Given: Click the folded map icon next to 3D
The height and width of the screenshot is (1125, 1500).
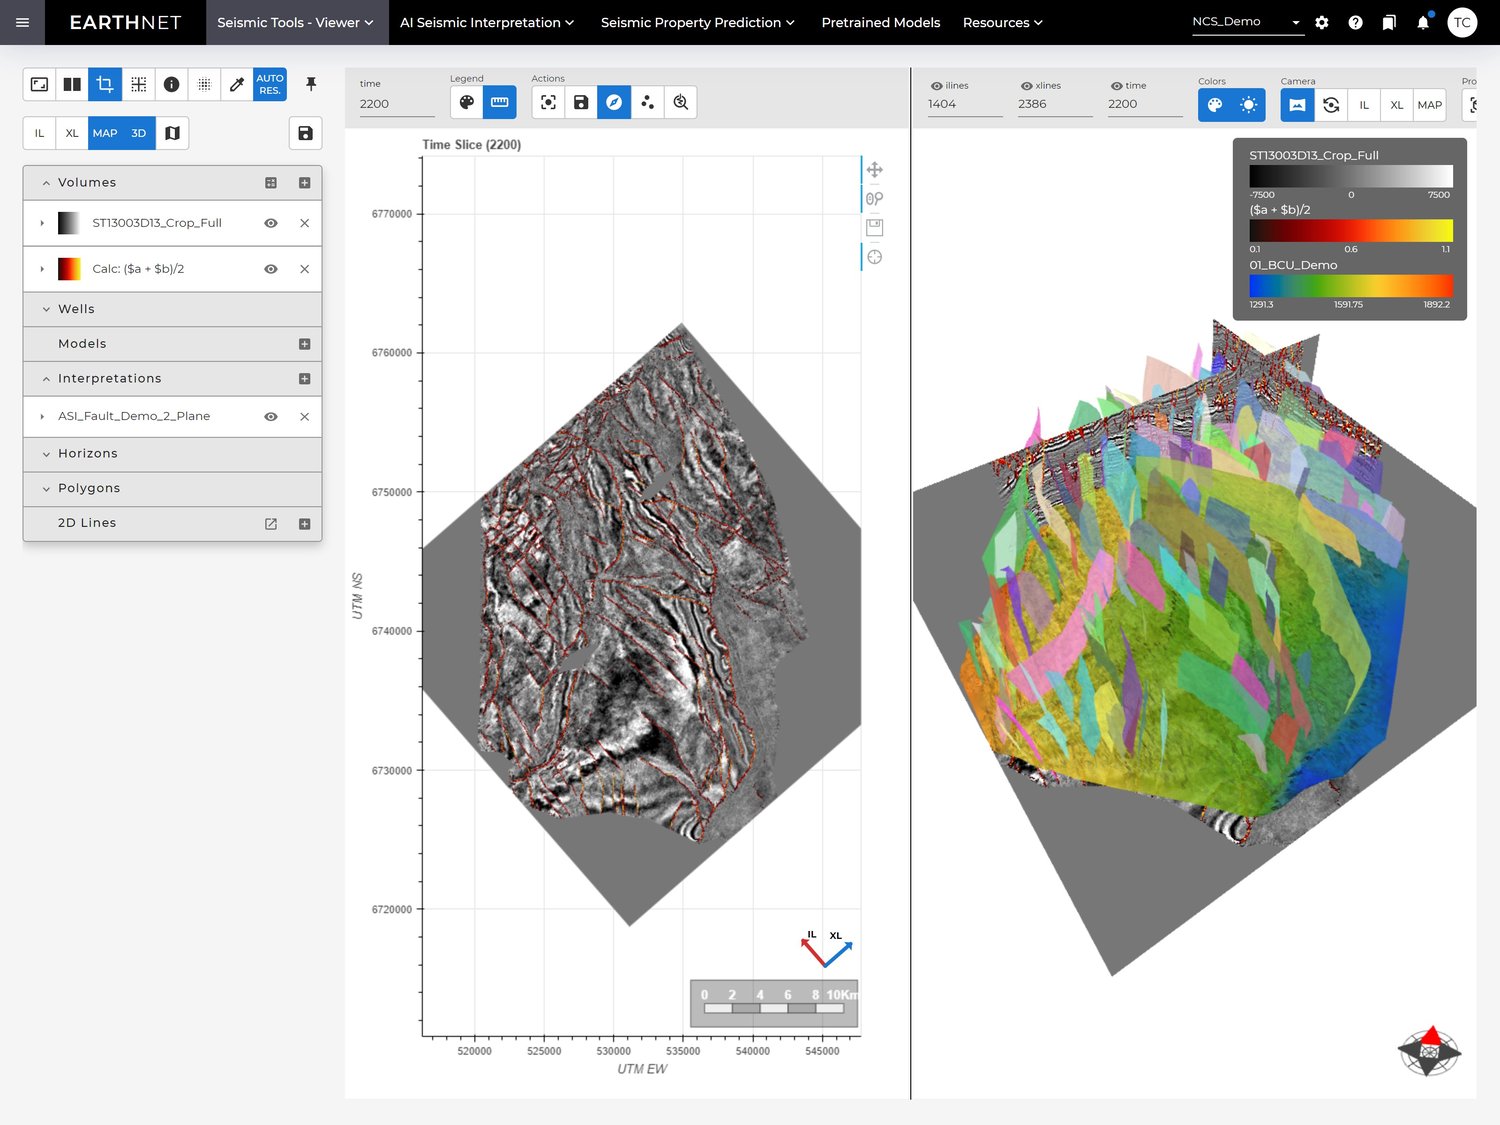Looking at the screenshot, I should coord(172,133).
